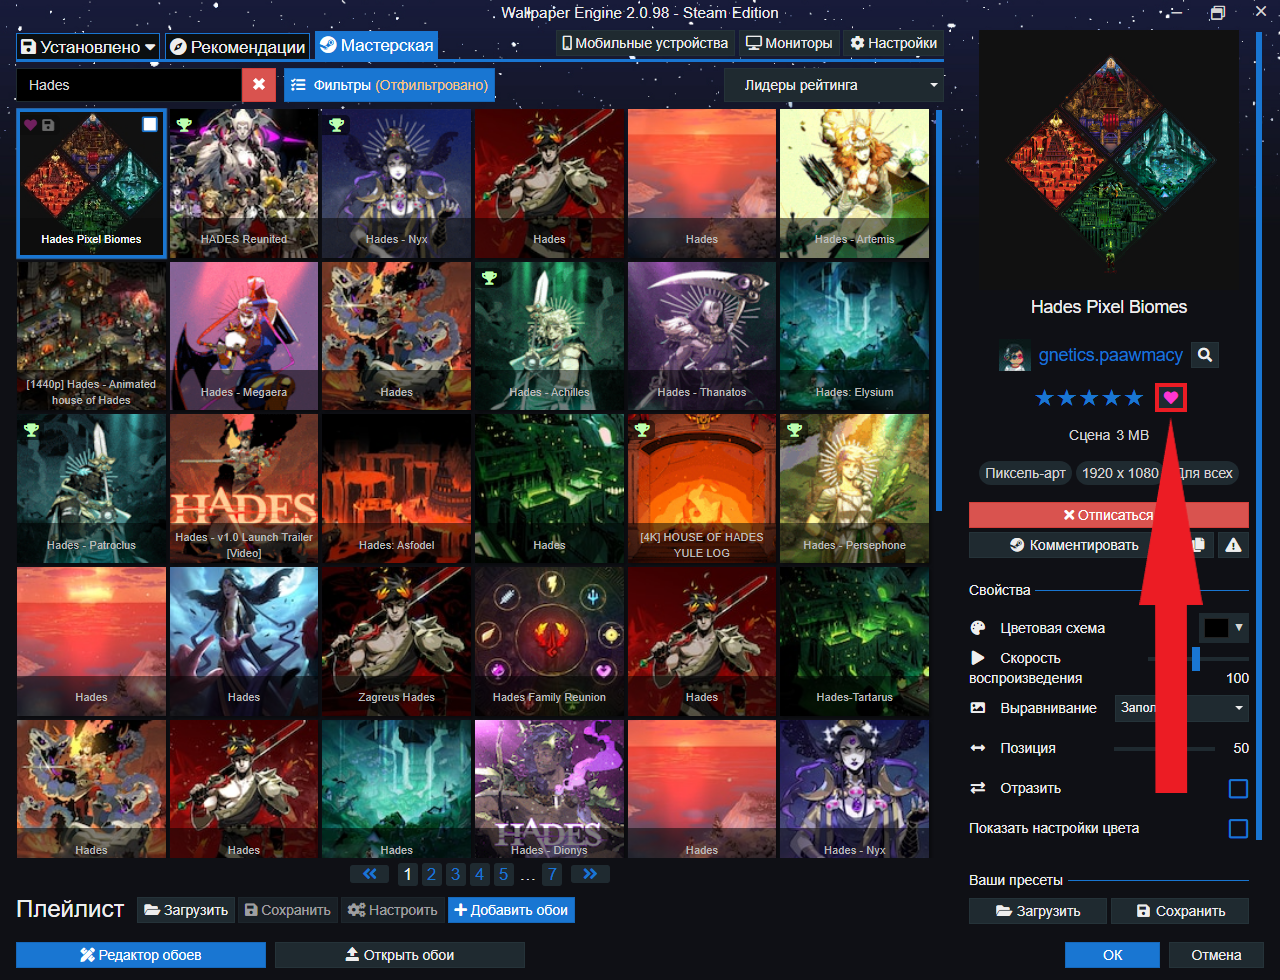Switch to the Рекомендации tab

coord(236,46)
